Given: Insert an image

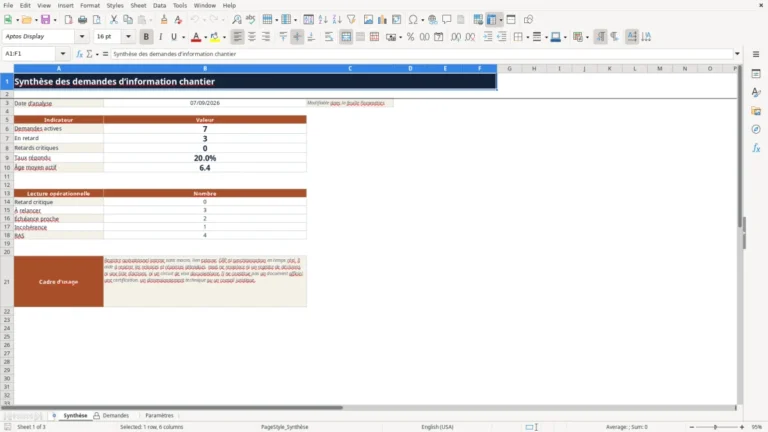Looking at the screenshot, I should coord(368,20).
